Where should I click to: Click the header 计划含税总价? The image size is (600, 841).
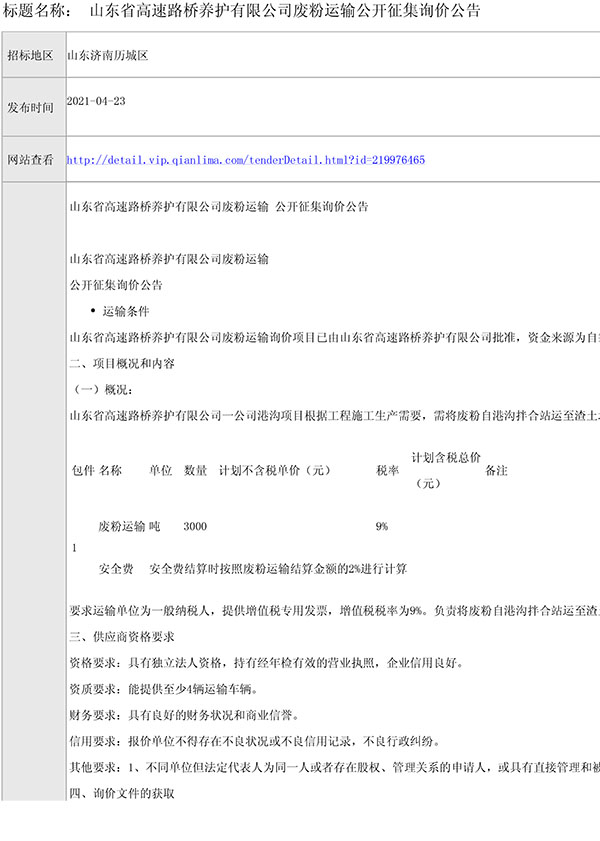(x=446, y=458)
